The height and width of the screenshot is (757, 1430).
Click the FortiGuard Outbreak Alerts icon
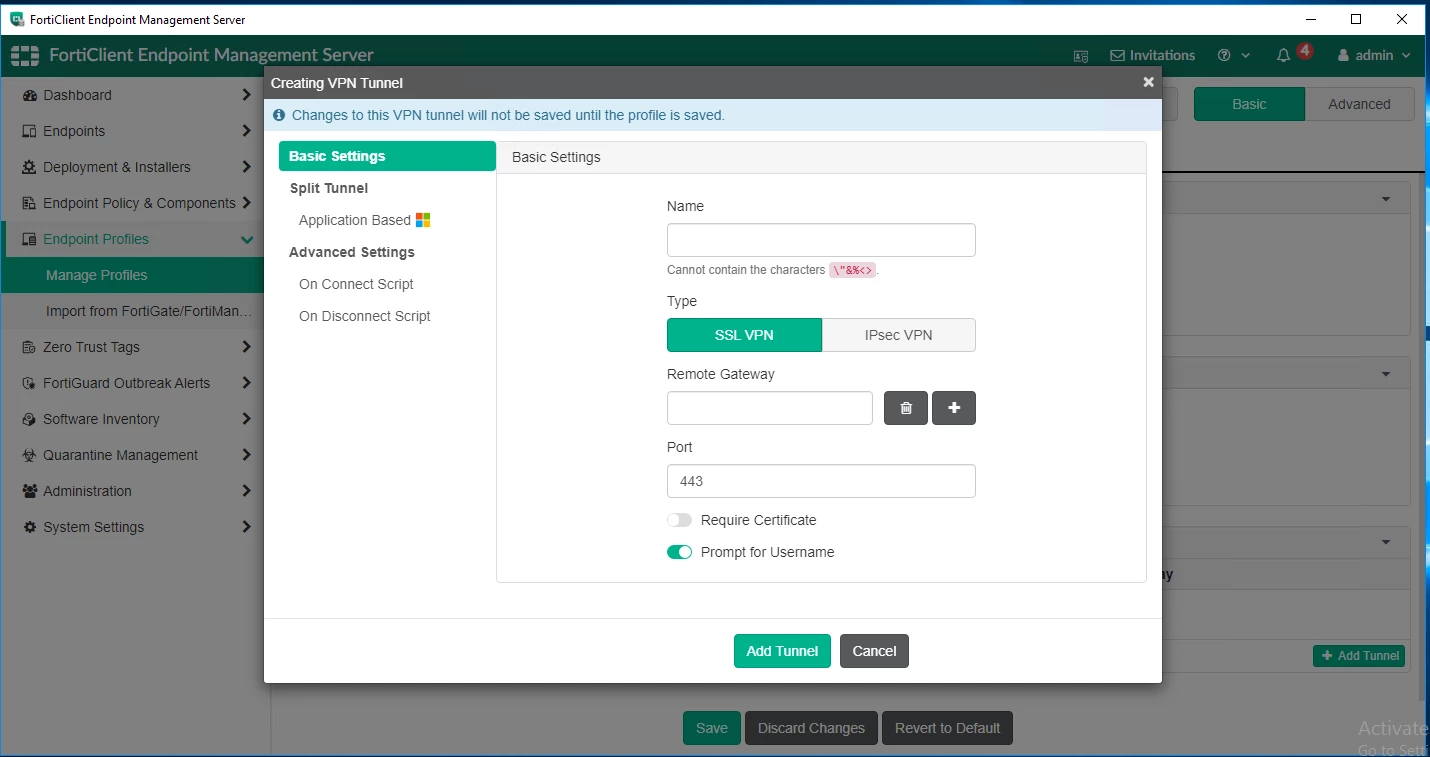click(29, 383)
